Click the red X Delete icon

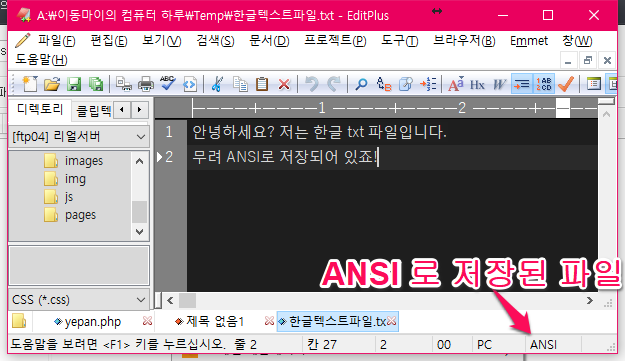[x=284, y=84]
